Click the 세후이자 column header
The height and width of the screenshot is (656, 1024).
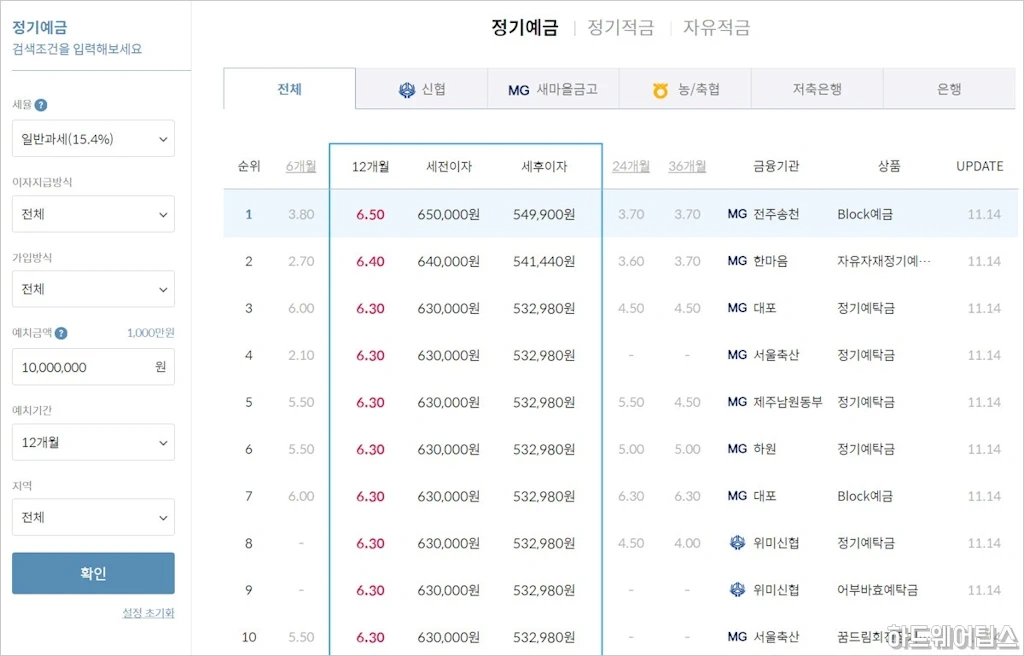click(x=544, y=167)
